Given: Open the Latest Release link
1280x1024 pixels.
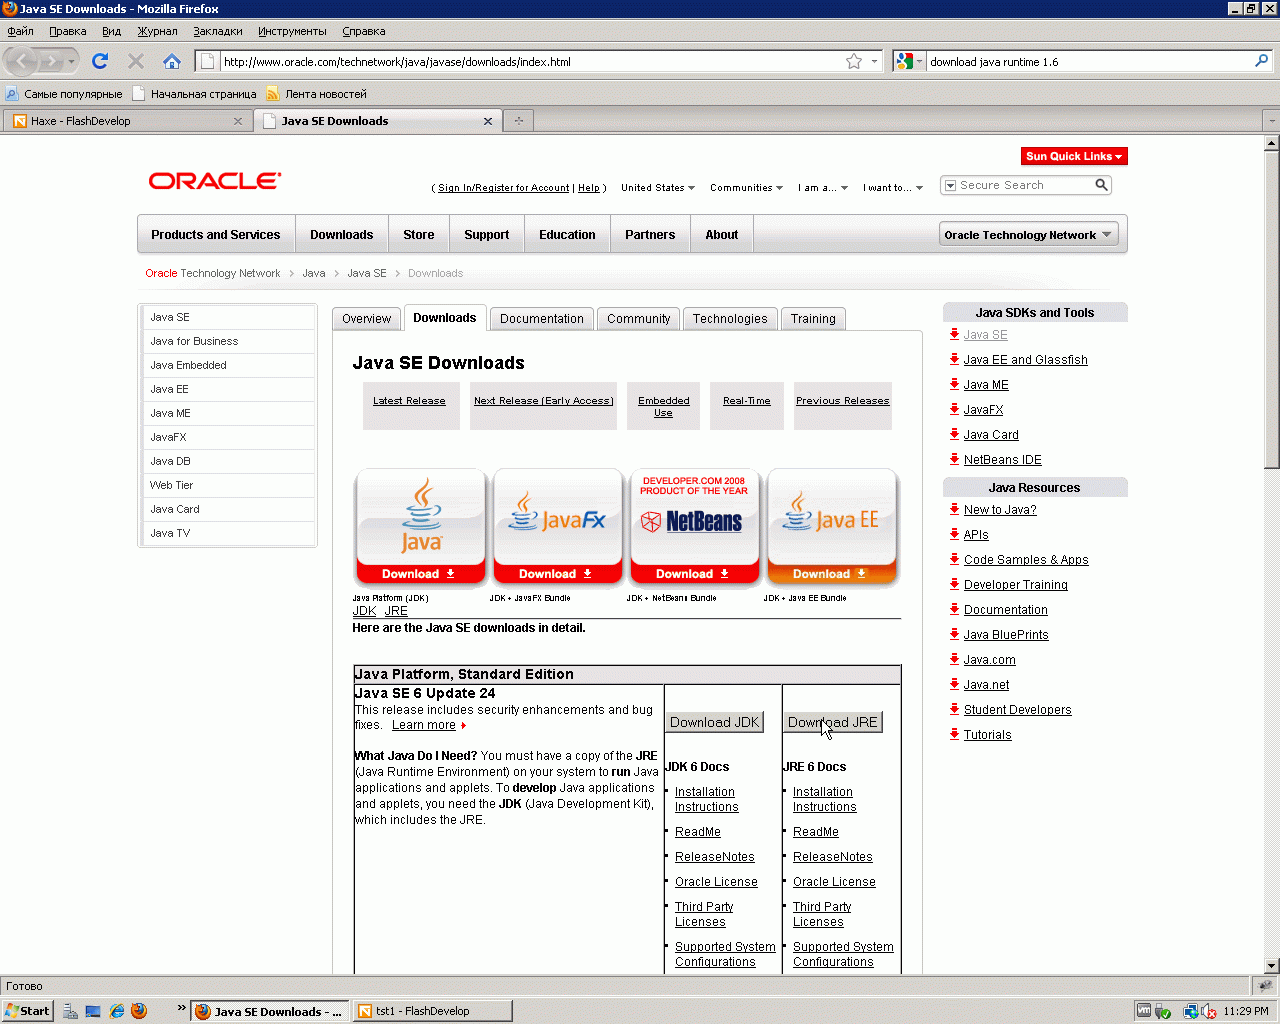Looking at the screenshot, I should 409,401.
